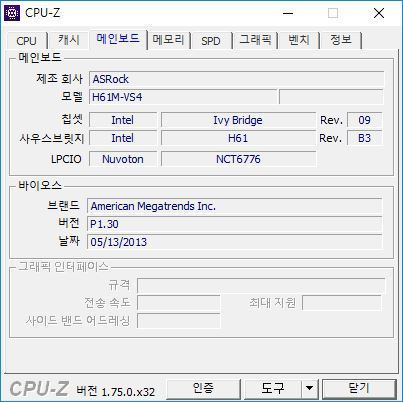The height and width of the screenshot is (402, 403).
Task: Switch to the CPU tab
Action: click(26, 41)
